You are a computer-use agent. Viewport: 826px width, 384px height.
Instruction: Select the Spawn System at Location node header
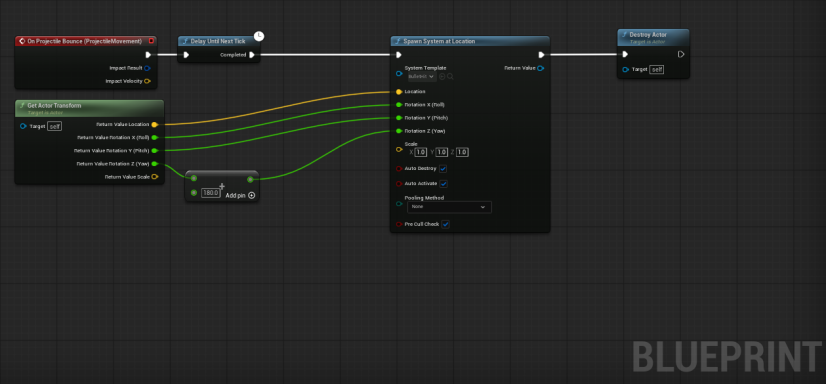tap(470, 41)
